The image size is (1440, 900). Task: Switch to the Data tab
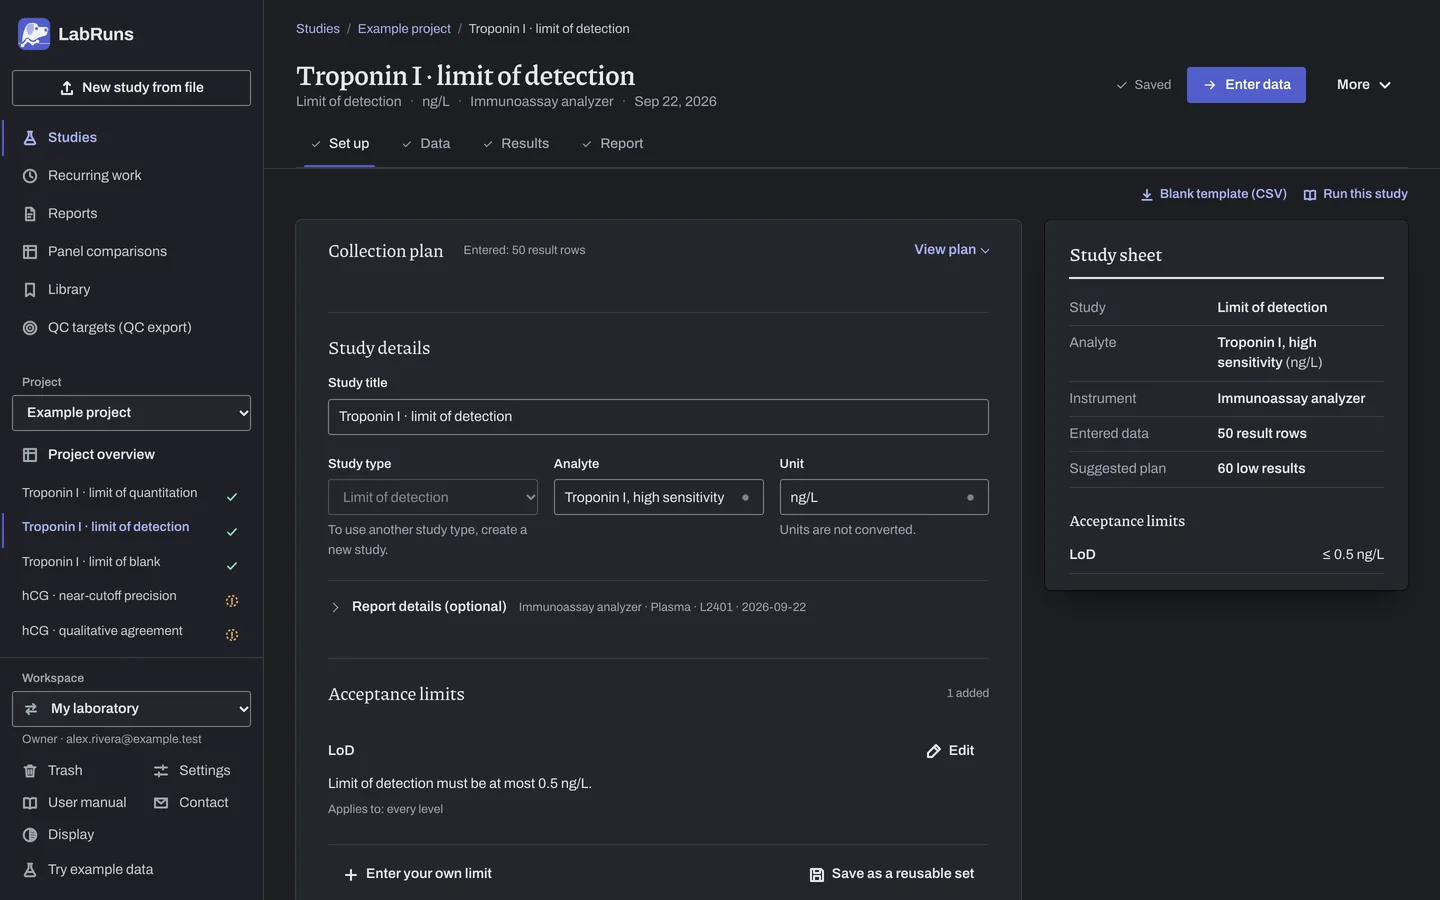coord(426,144)
